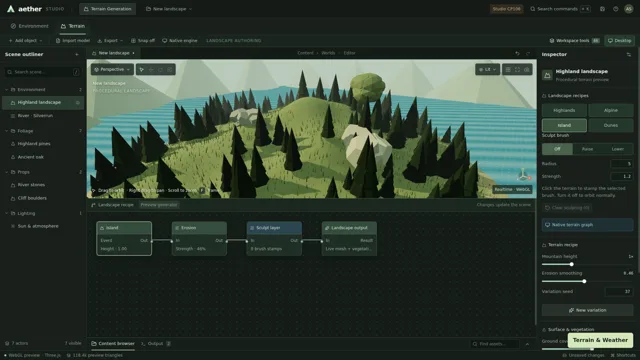Collapse the Environment group in outliner
This screenshot has height=360, width=640.
coord(7,89)
